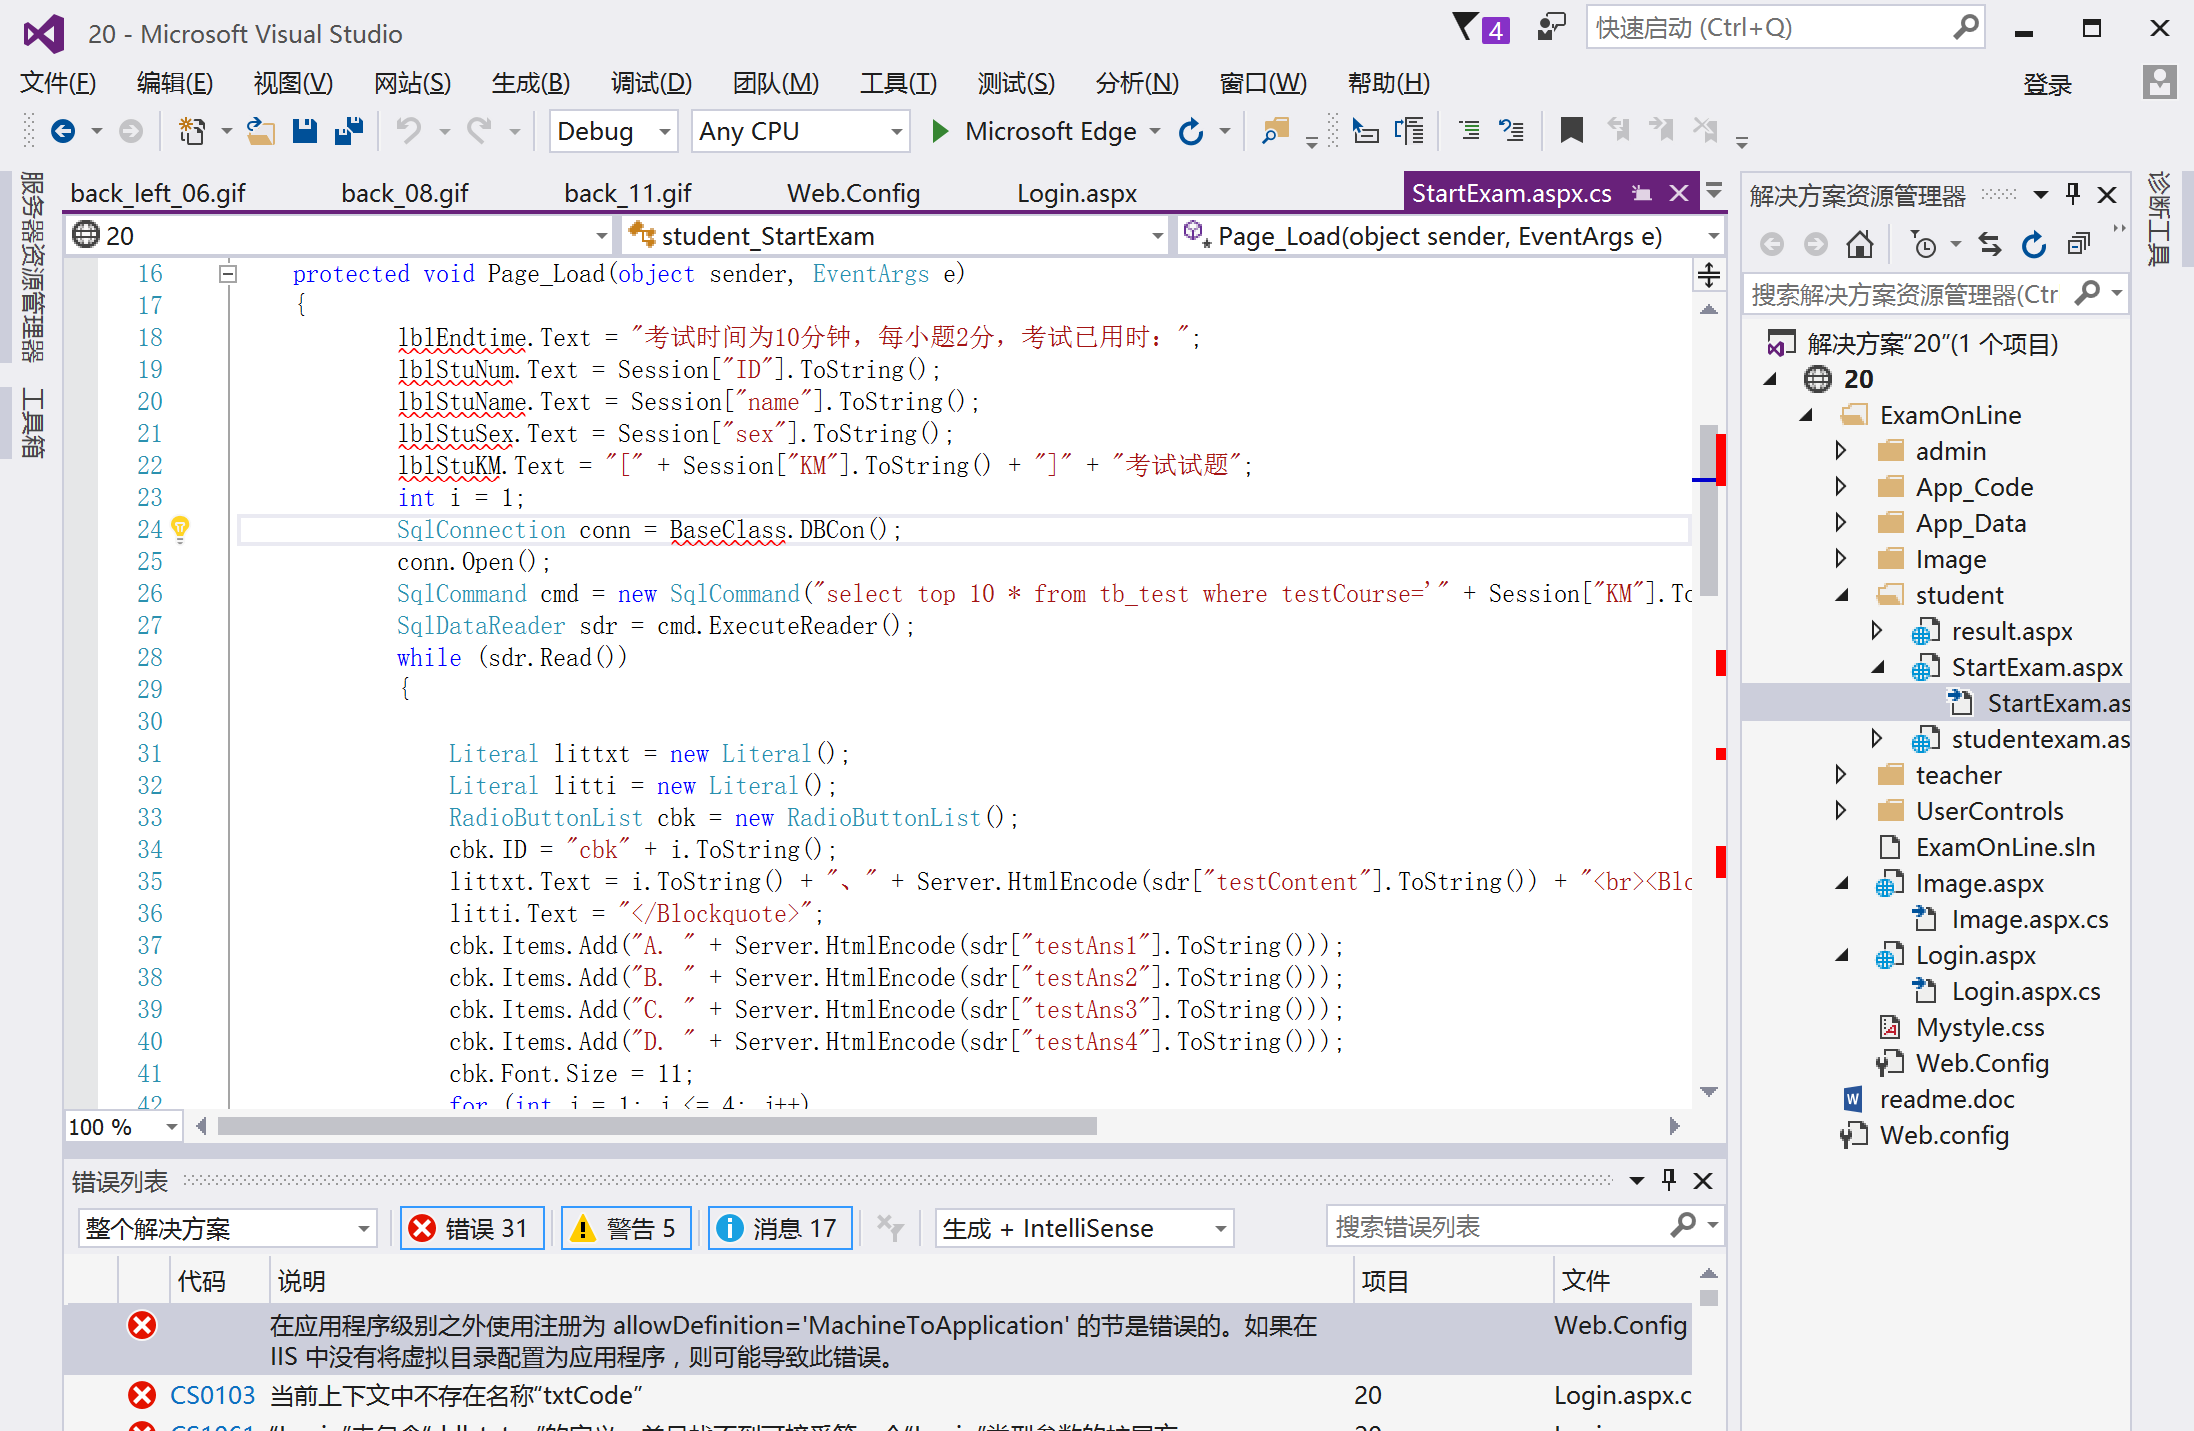Click the editor horizontal scrollbar thumb
The width and height of the screenshot is (2194, 1431).
tap(657, 1127)
